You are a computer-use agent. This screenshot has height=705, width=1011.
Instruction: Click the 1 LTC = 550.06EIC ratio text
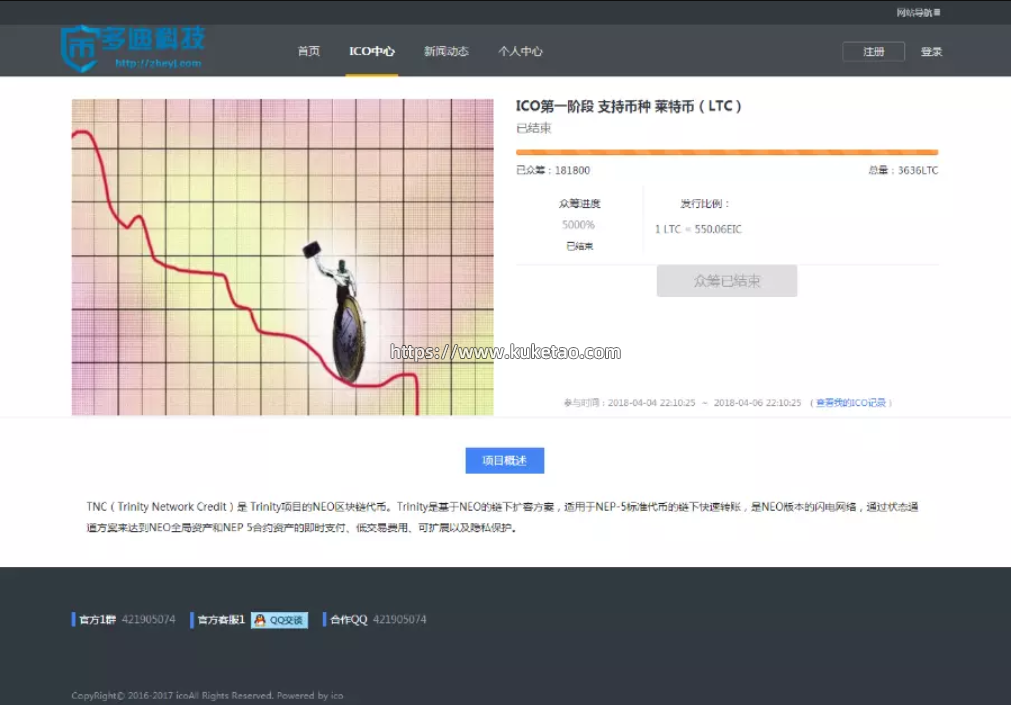tap(698, 229)
